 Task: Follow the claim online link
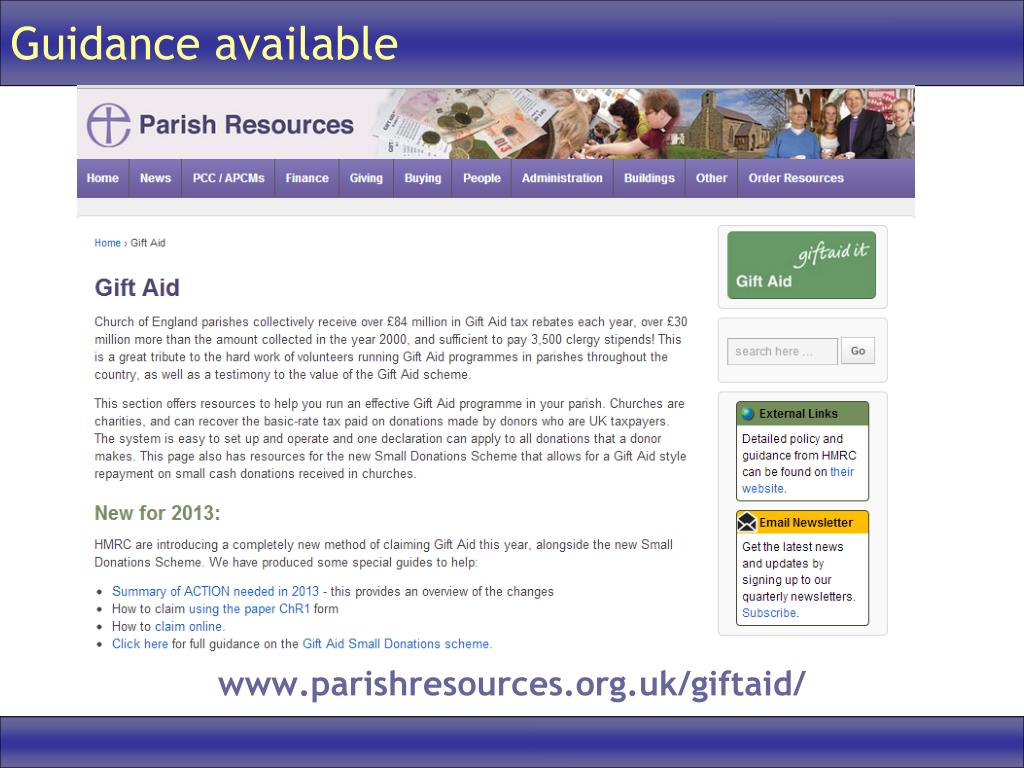coord(189,626)
